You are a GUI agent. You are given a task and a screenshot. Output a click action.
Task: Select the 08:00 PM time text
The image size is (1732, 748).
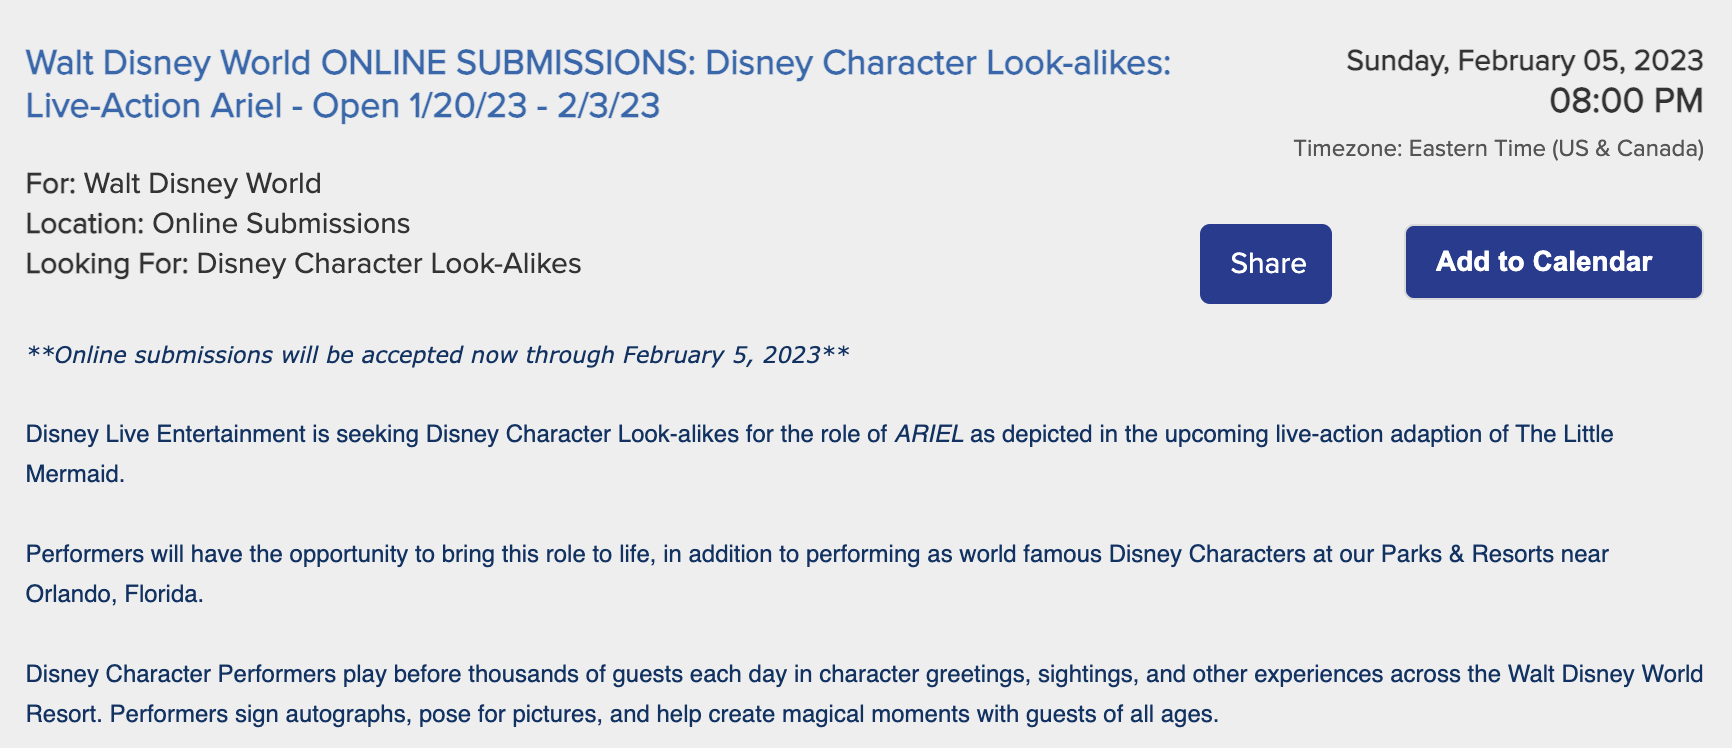pyautogui.click(x=1626, y=101)
